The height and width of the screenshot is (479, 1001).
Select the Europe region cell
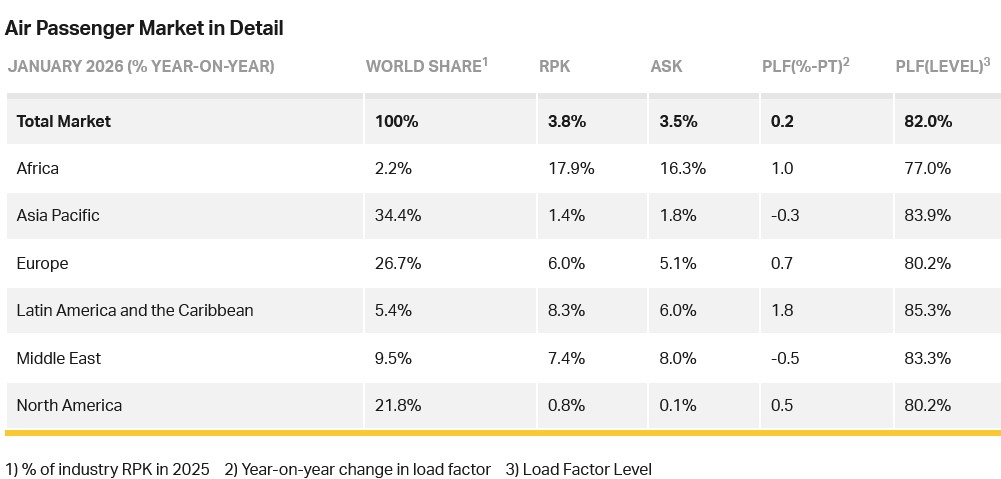(x=40, y=263)
